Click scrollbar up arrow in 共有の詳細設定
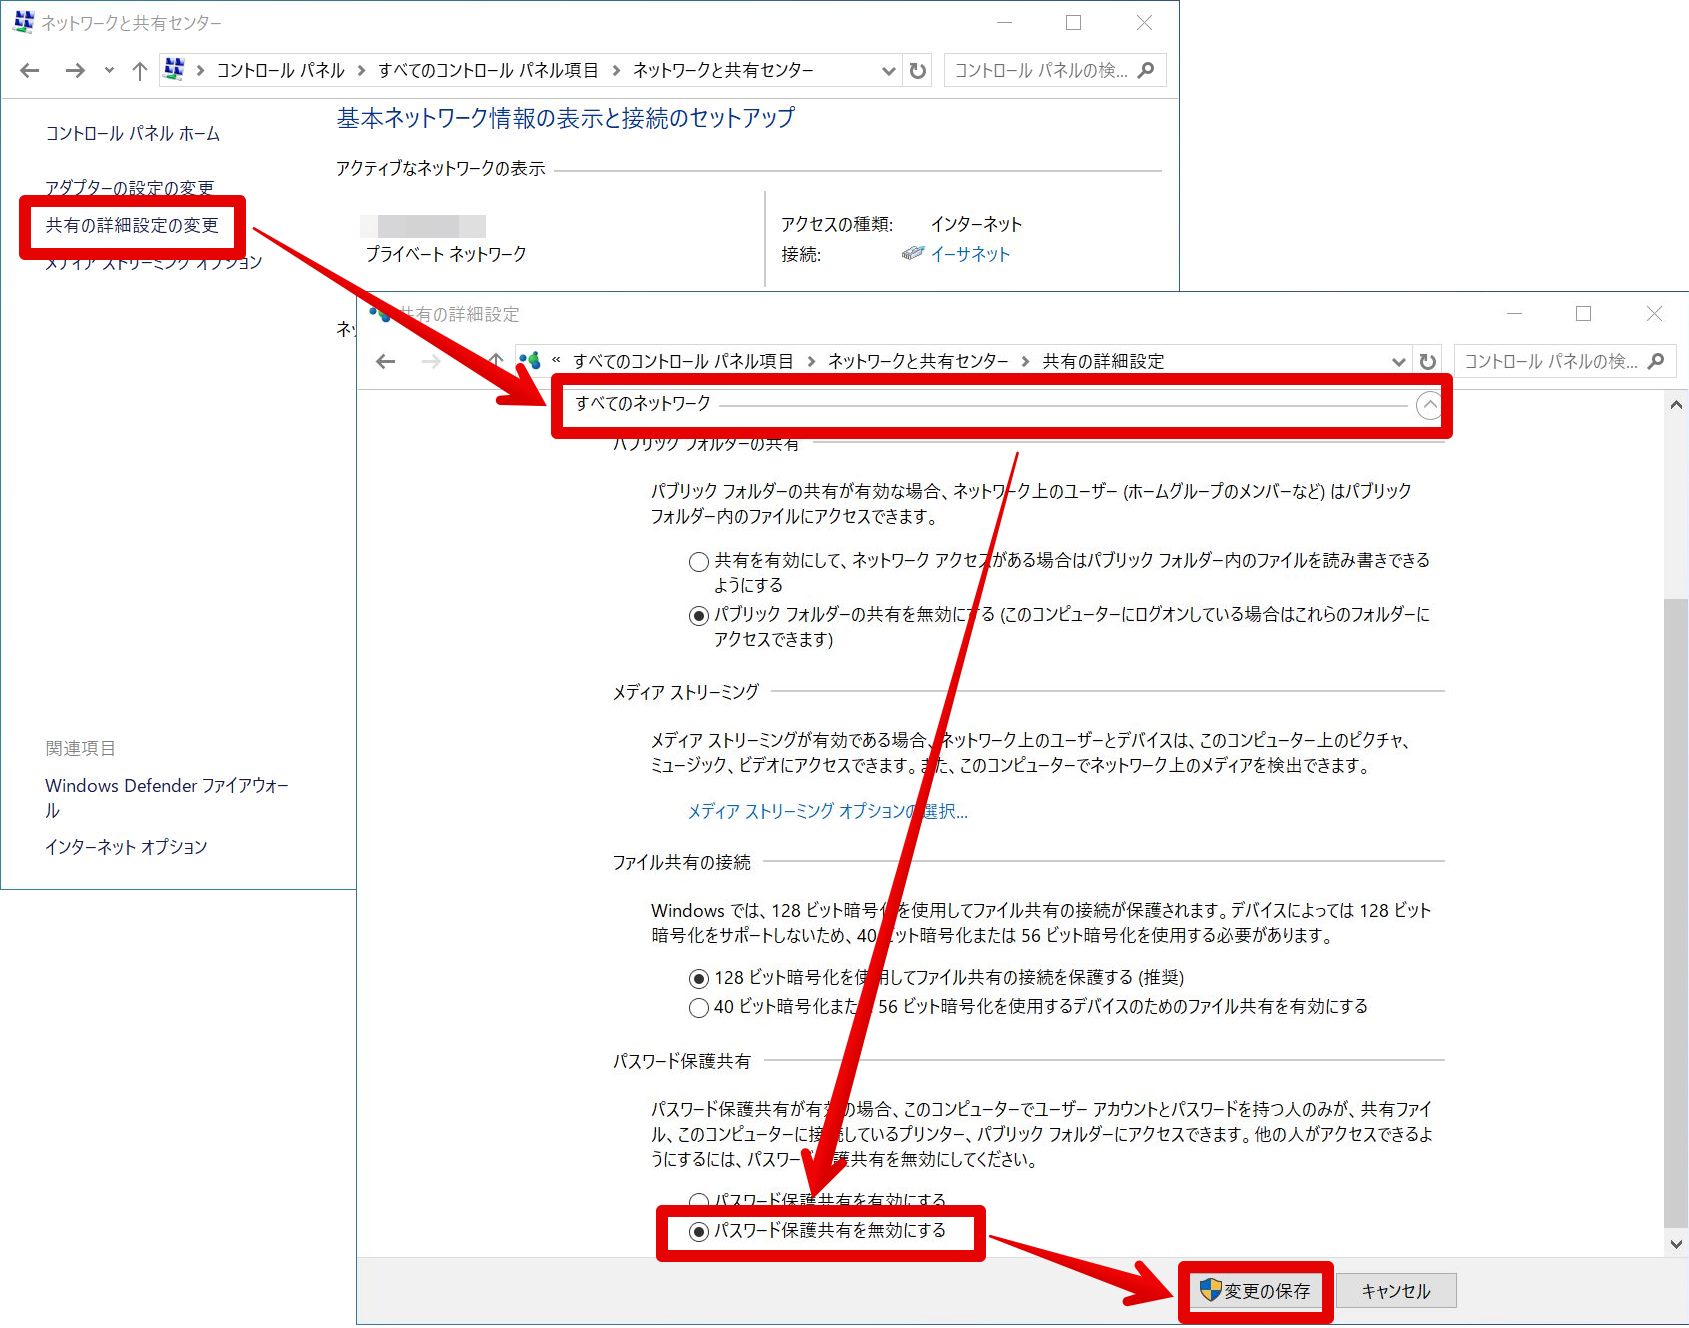 tap(1676, 405)
